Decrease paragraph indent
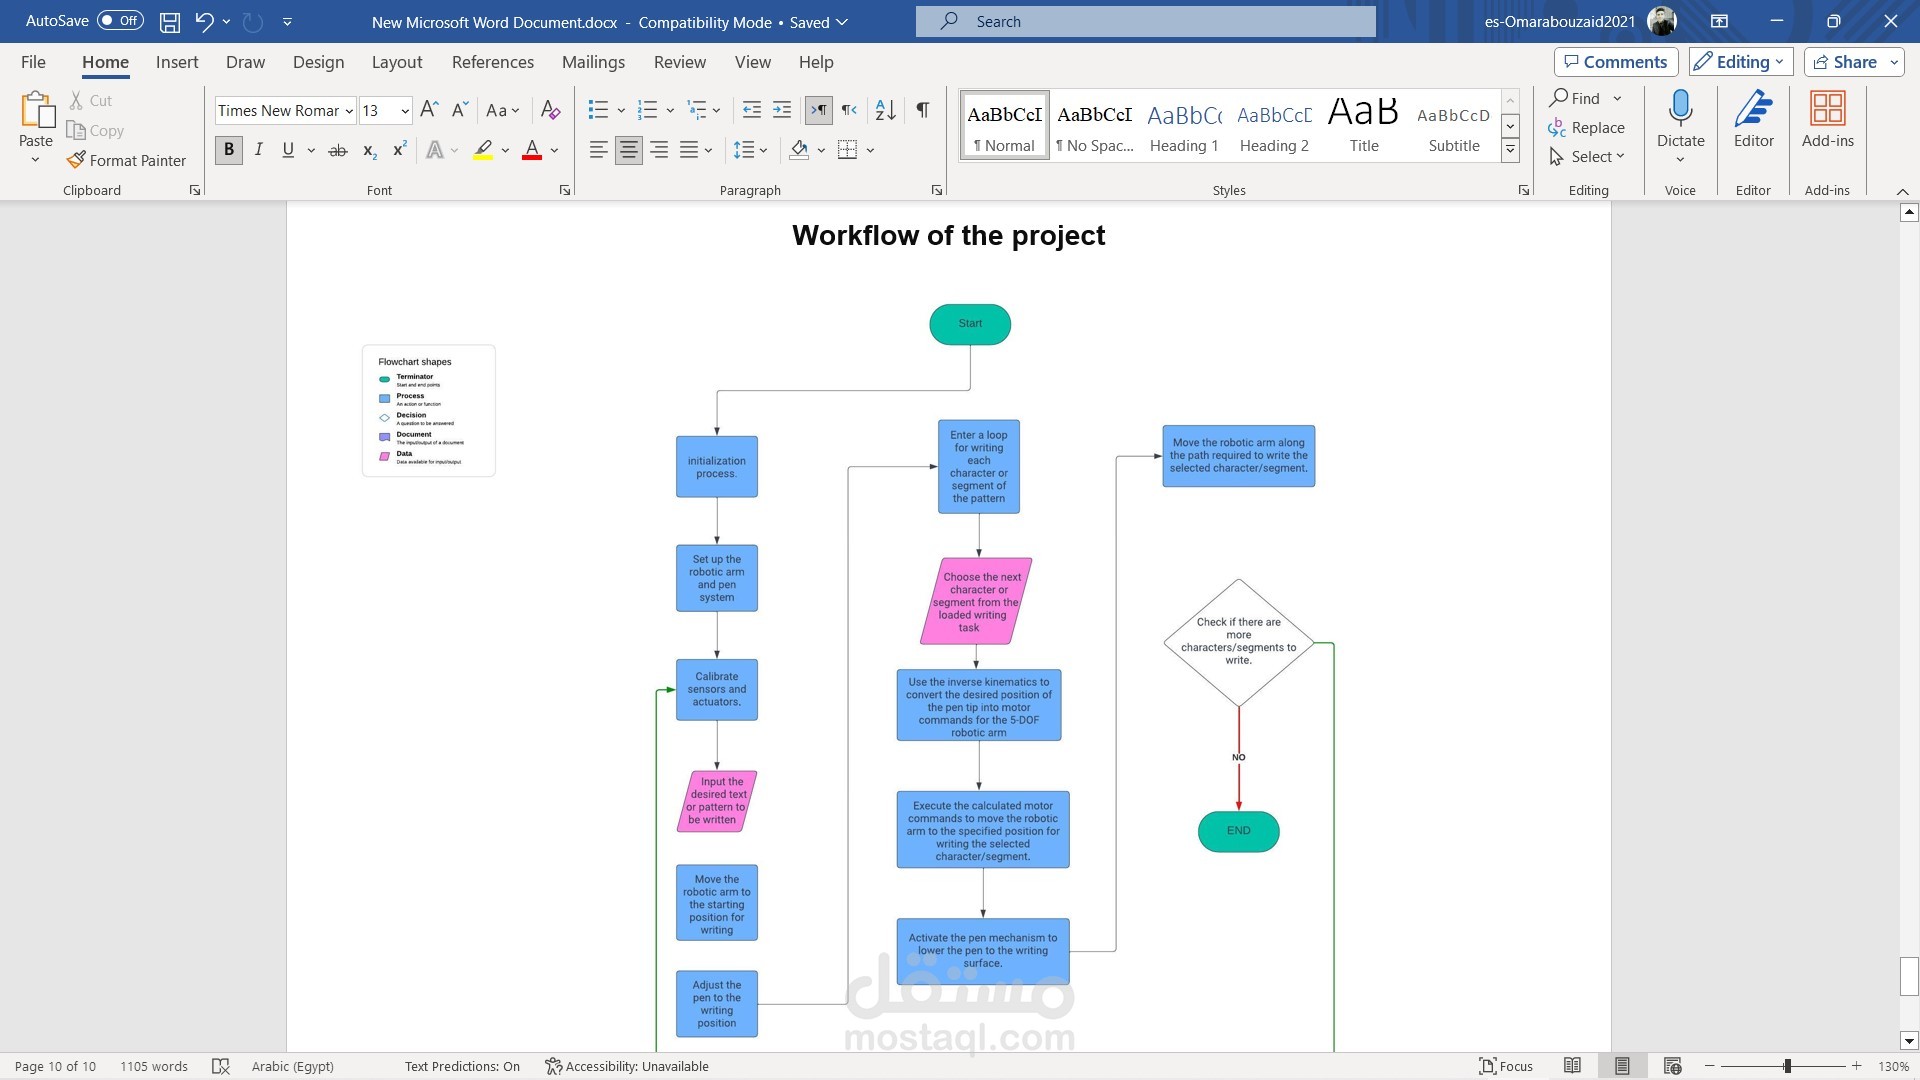This screenshot has width=1920, height=1080. pyautogui.click(x=752, y=110)
